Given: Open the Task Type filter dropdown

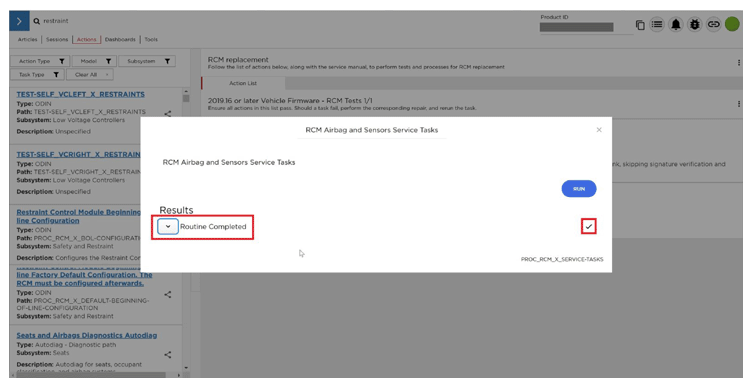Looking at the screenshot, I should click(x=37, y=74).
